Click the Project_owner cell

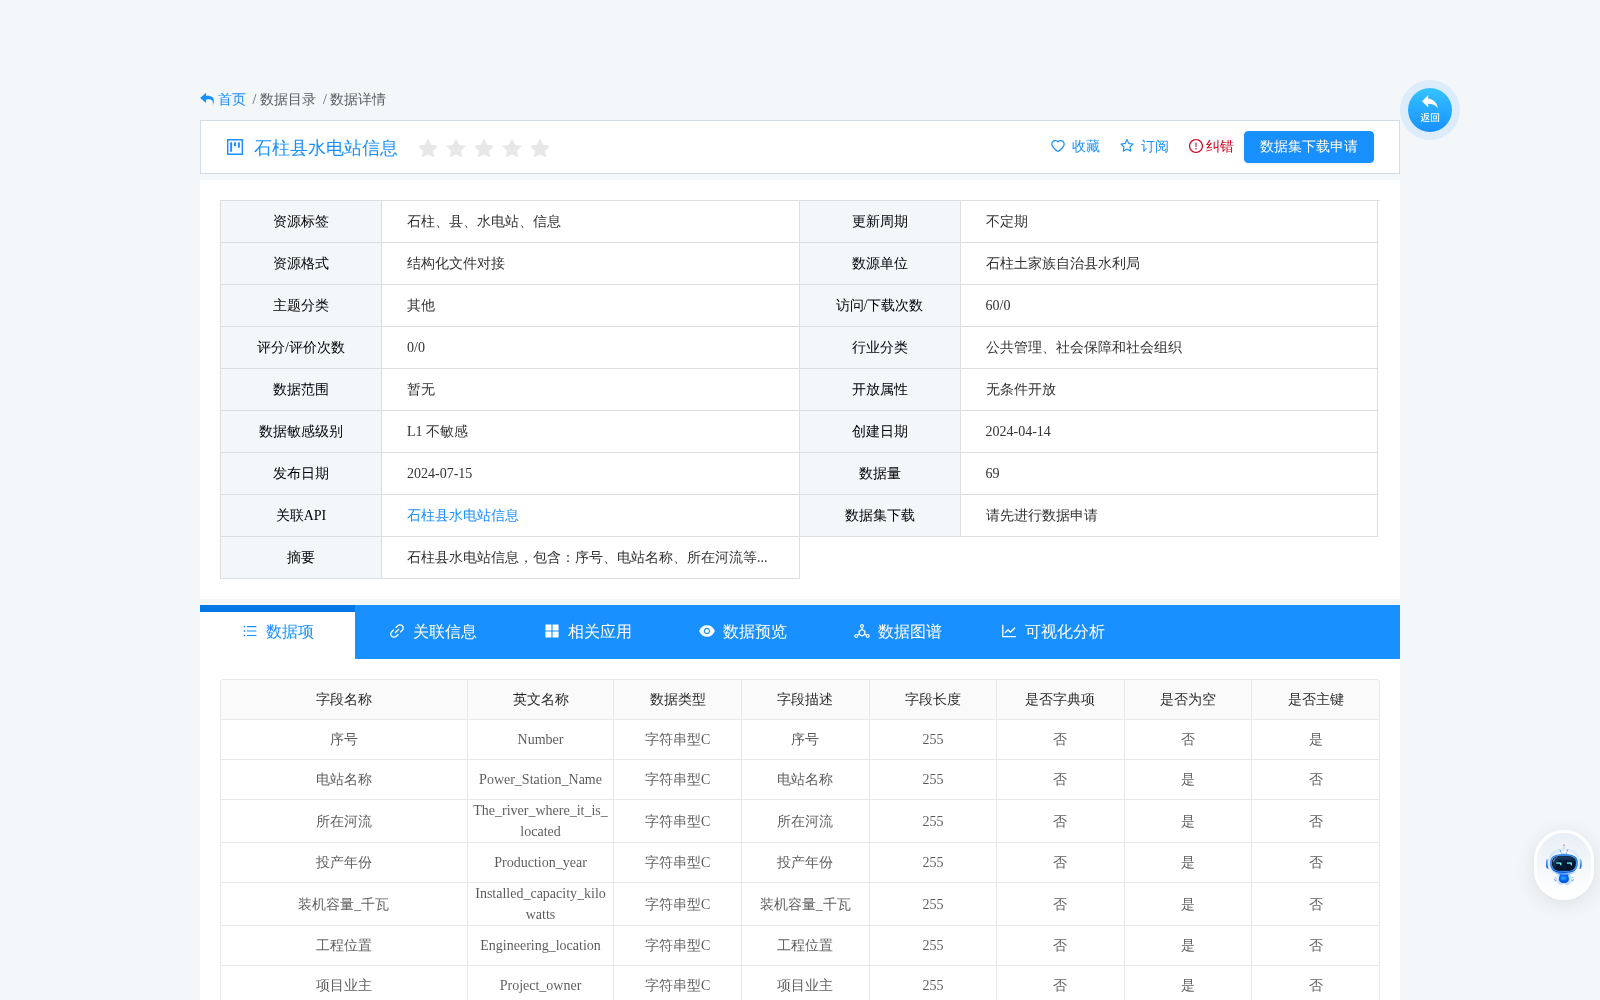(x=541, y=985)
